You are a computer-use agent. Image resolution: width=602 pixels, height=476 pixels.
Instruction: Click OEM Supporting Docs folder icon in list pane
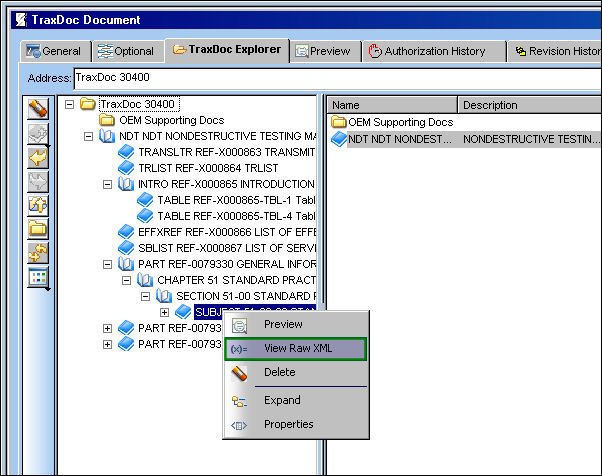(339, 122)
